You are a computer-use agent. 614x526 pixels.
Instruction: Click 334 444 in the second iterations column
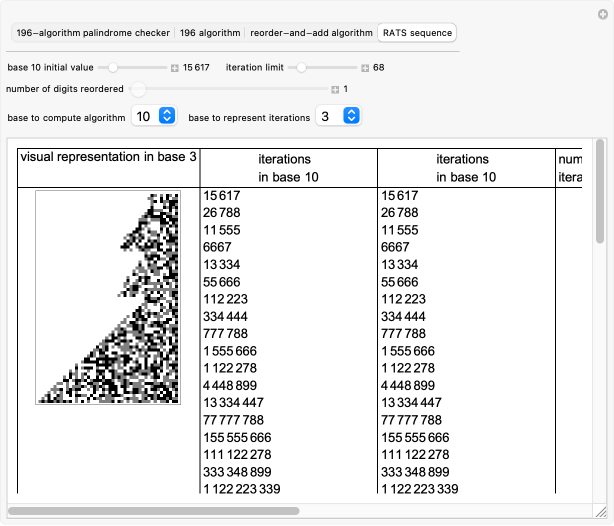[x=403, y=316]
